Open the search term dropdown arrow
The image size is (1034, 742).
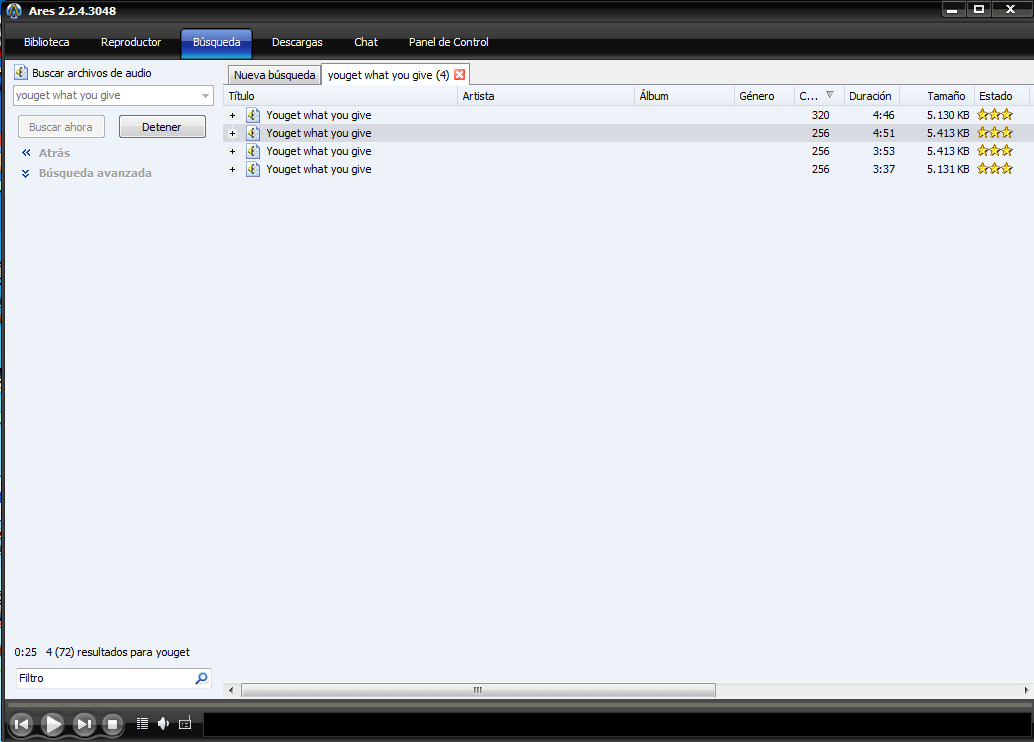click(205, 96)
